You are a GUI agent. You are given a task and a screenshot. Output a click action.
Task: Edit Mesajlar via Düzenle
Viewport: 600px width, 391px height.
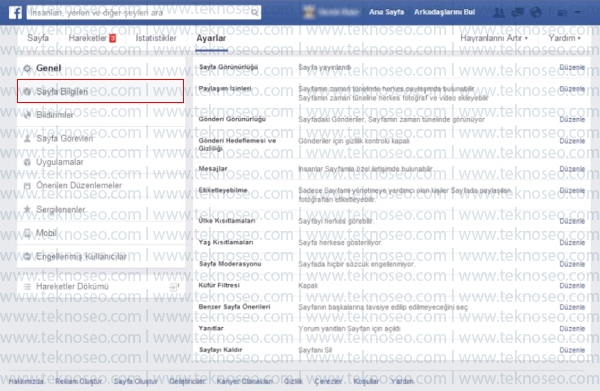click(572, 169)
